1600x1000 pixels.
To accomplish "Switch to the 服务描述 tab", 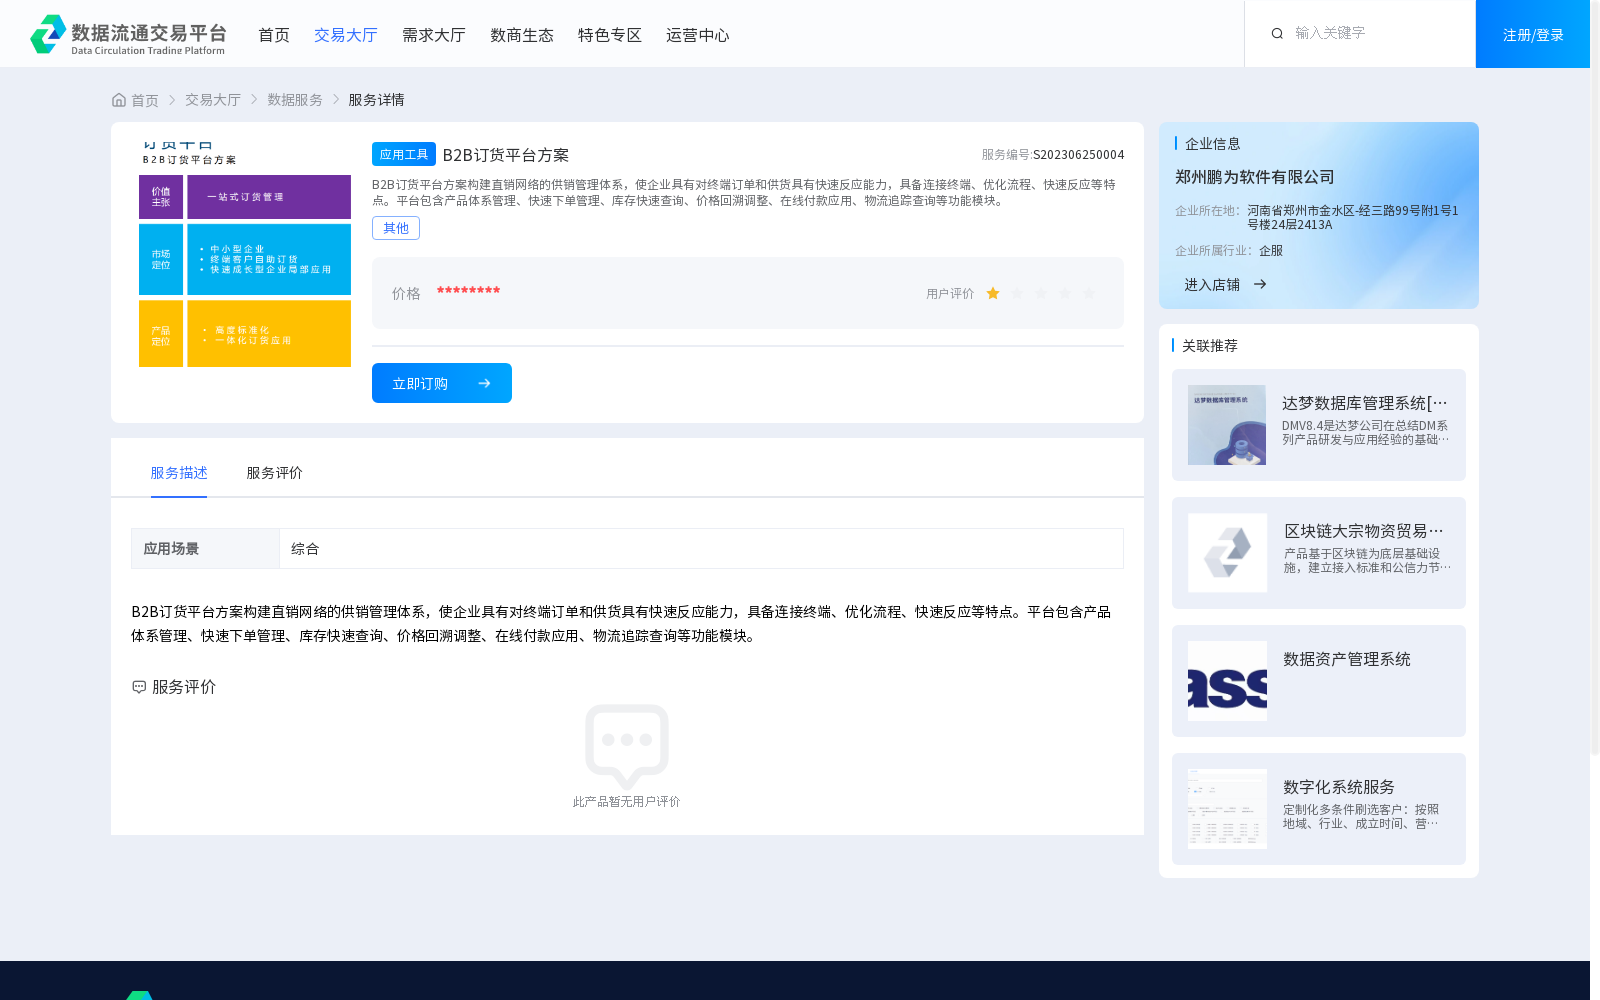I will coord(179,473).
